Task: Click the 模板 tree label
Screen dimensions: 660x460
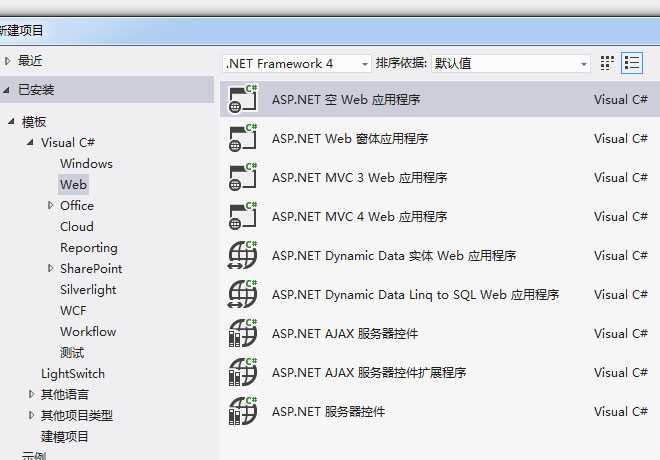Action: [x=34, y=122]
